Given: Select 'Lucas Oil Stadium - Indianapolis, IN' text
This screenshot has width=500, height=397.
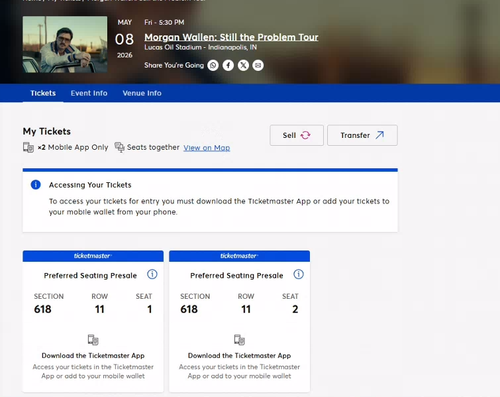Looking at the screenshot, I should 201,47.
